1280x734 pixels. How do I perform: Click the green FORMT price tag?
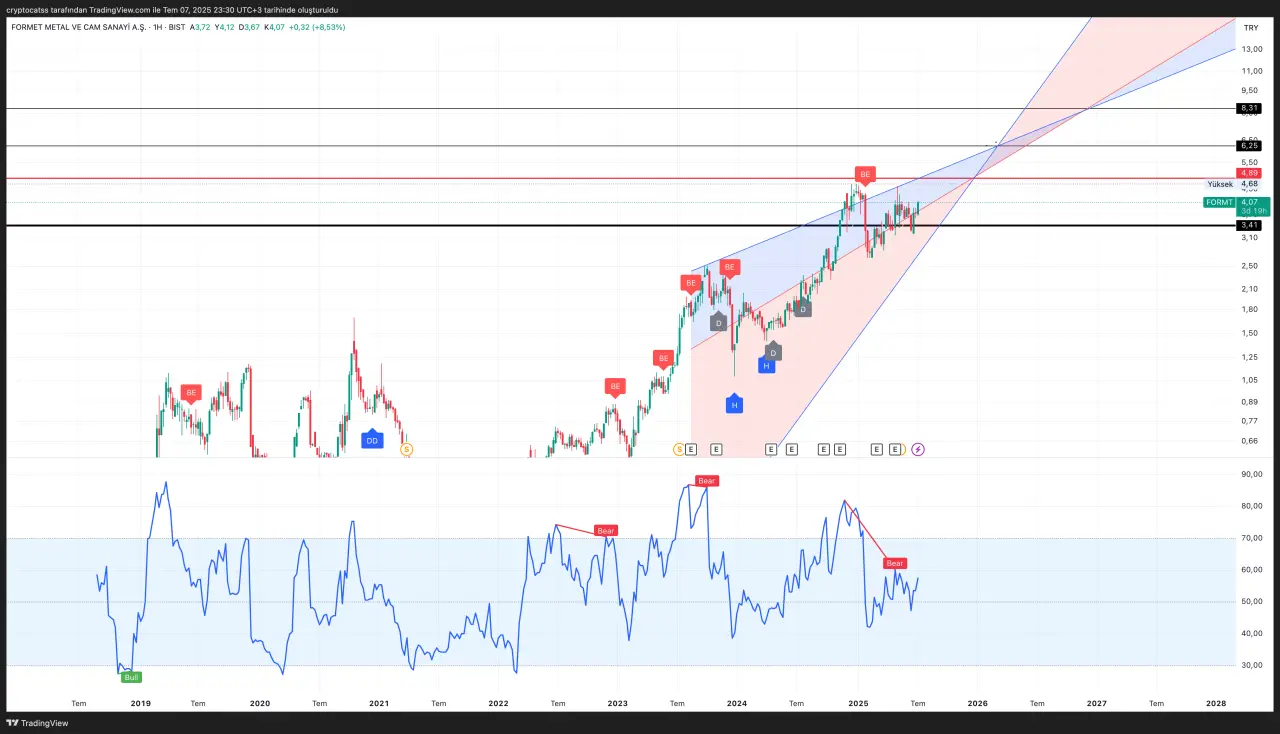click(x=1219, y=202)
